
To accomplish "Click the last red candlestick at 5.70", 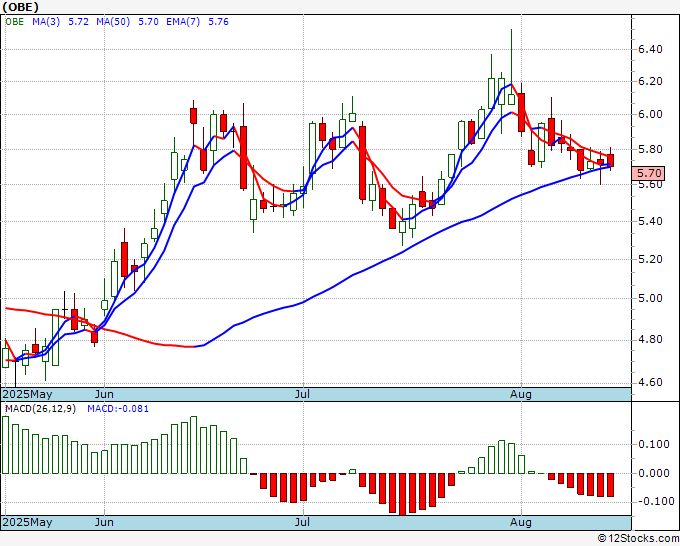I will click(610, 160).
